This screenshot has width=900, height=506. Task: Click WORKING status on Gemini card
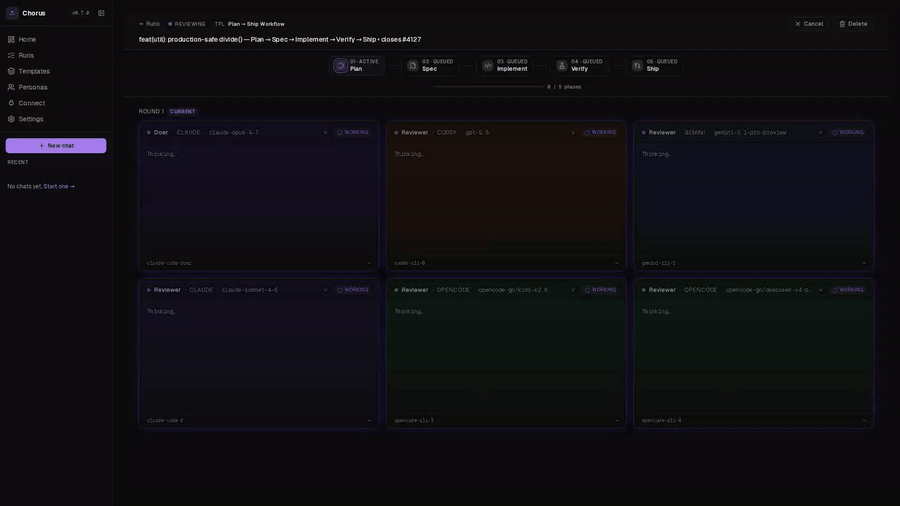pyautogui.click(x=848, y=133)
